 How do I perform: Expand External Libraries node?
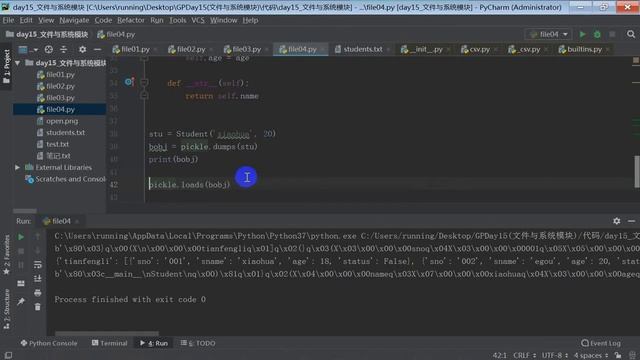18,167
